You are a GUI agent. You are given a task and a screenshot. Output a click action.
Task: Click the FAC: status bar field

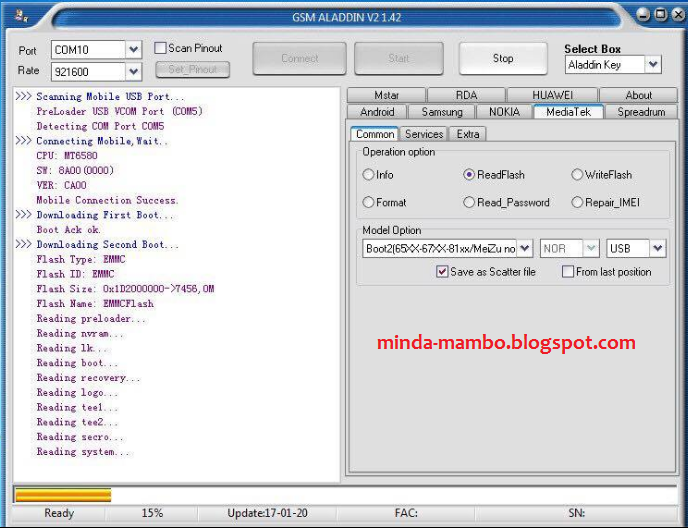[406, 513]
